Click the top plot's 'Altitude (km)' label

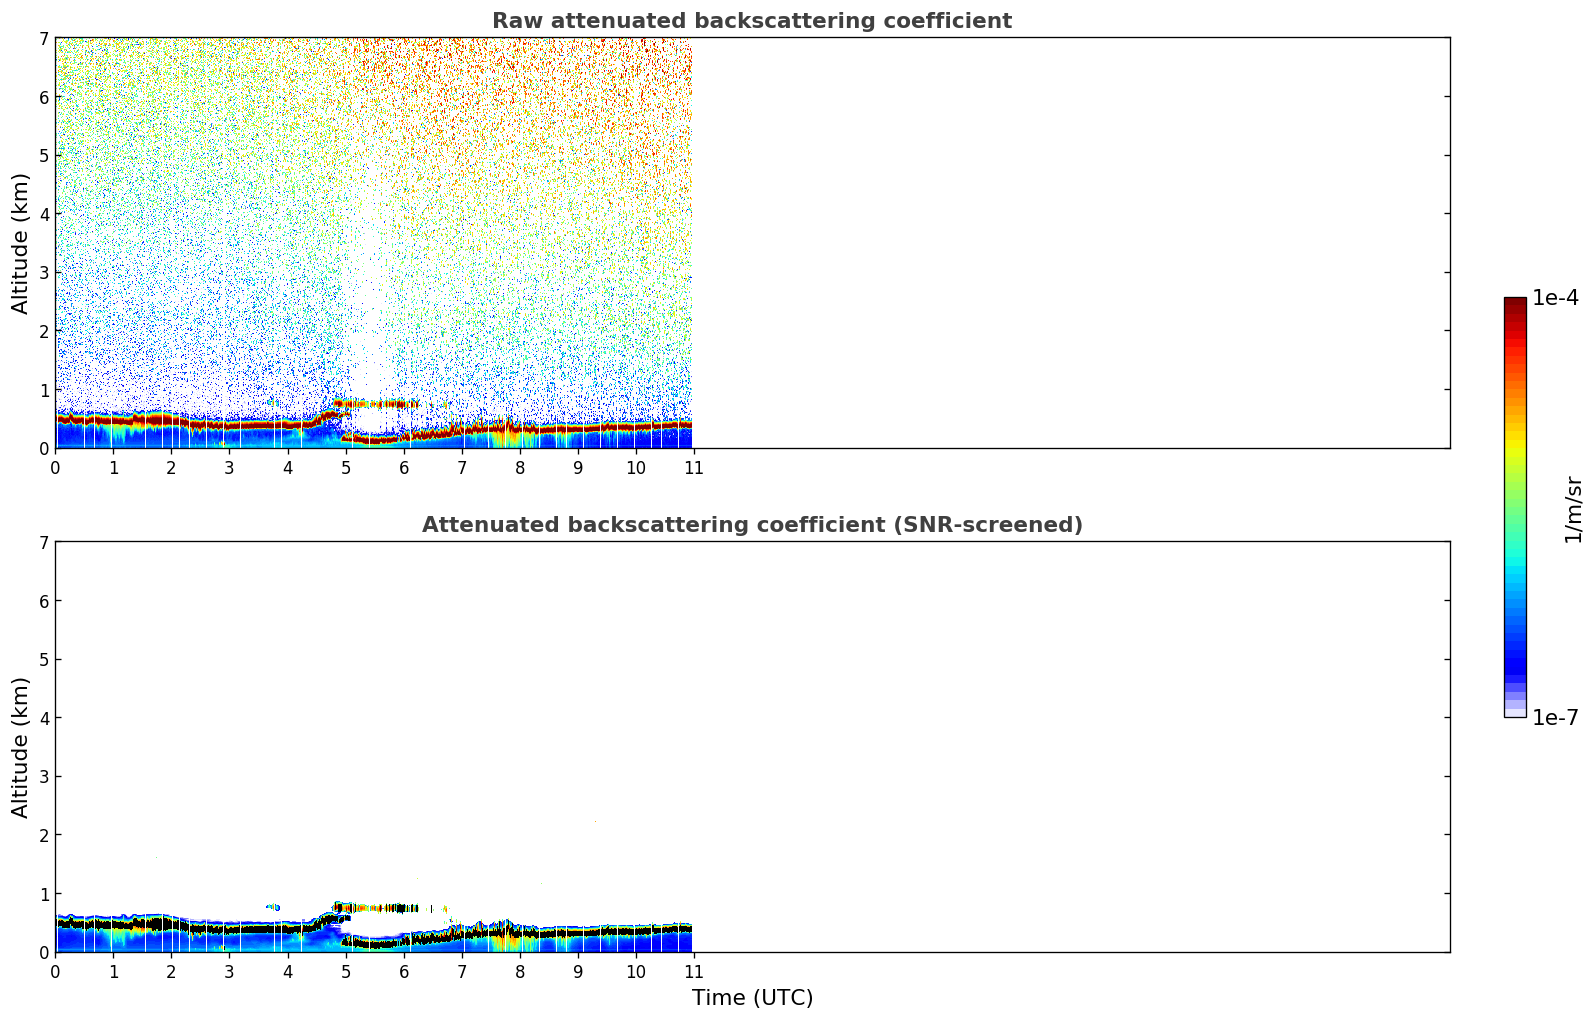coord(21,243)
